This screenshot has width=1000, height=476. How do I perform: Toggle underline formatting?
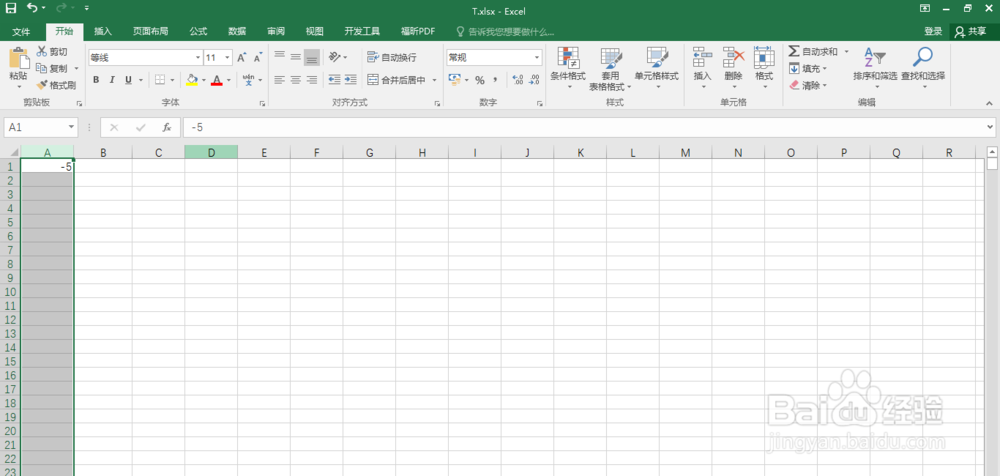[128, 80]
